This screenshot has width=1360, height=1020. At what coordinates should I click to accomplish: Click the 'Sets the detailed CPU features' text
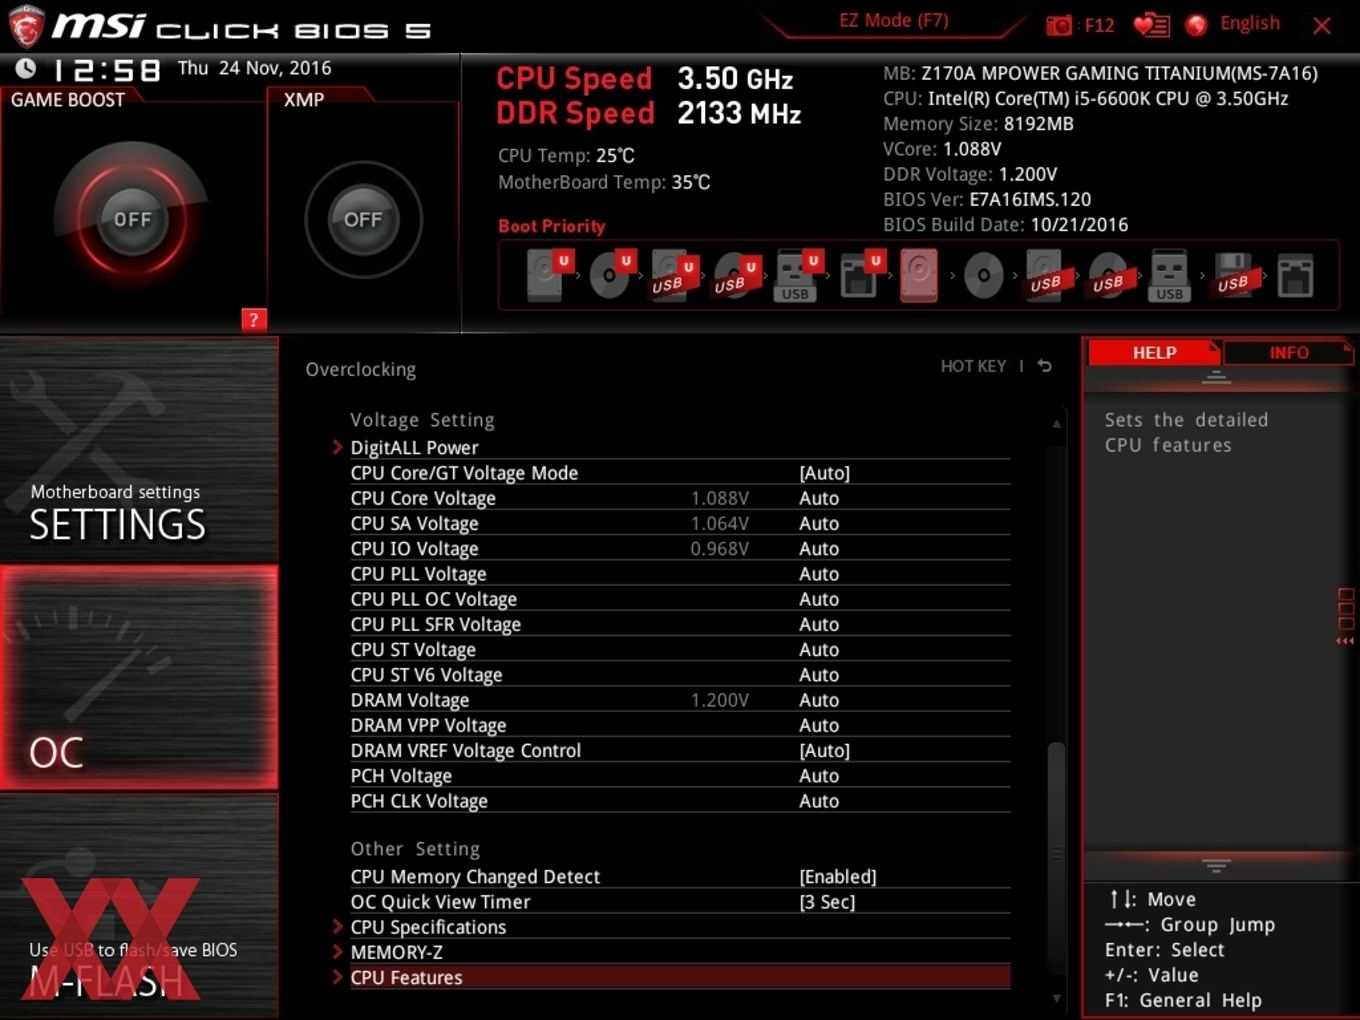point(1186,432)
